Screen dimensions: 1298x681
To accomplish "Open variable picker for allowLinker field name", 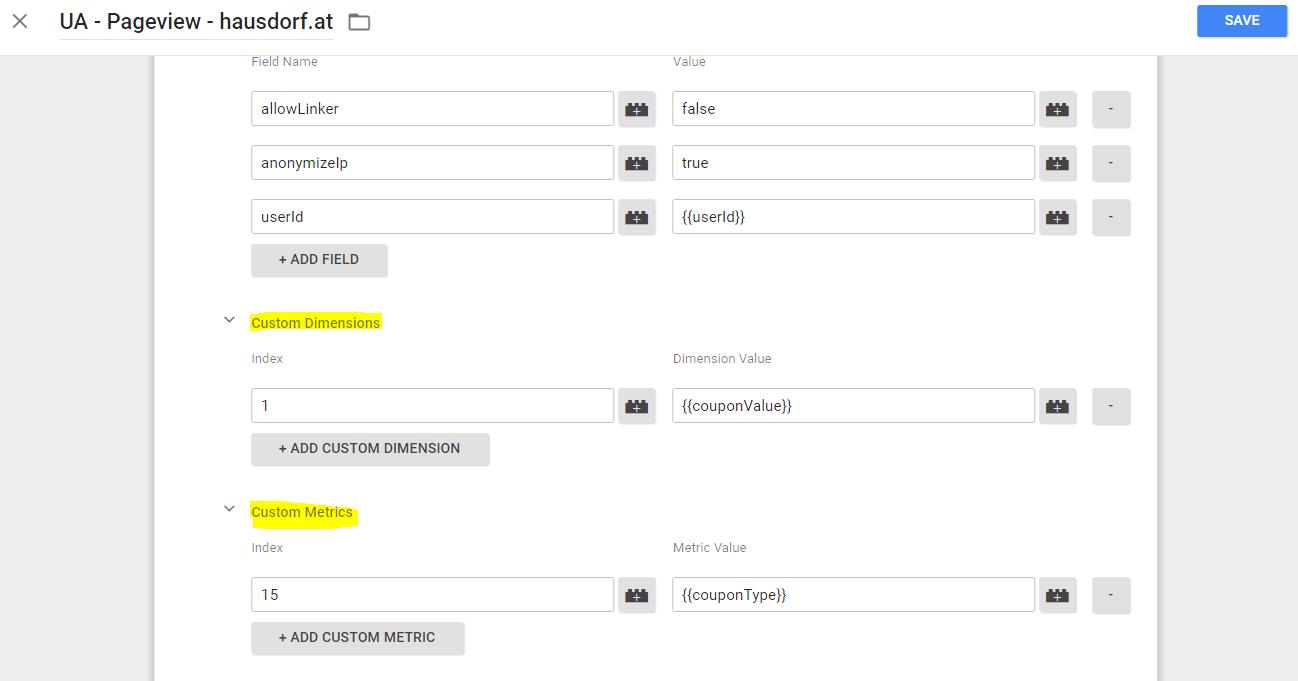I will coord(637,108).
